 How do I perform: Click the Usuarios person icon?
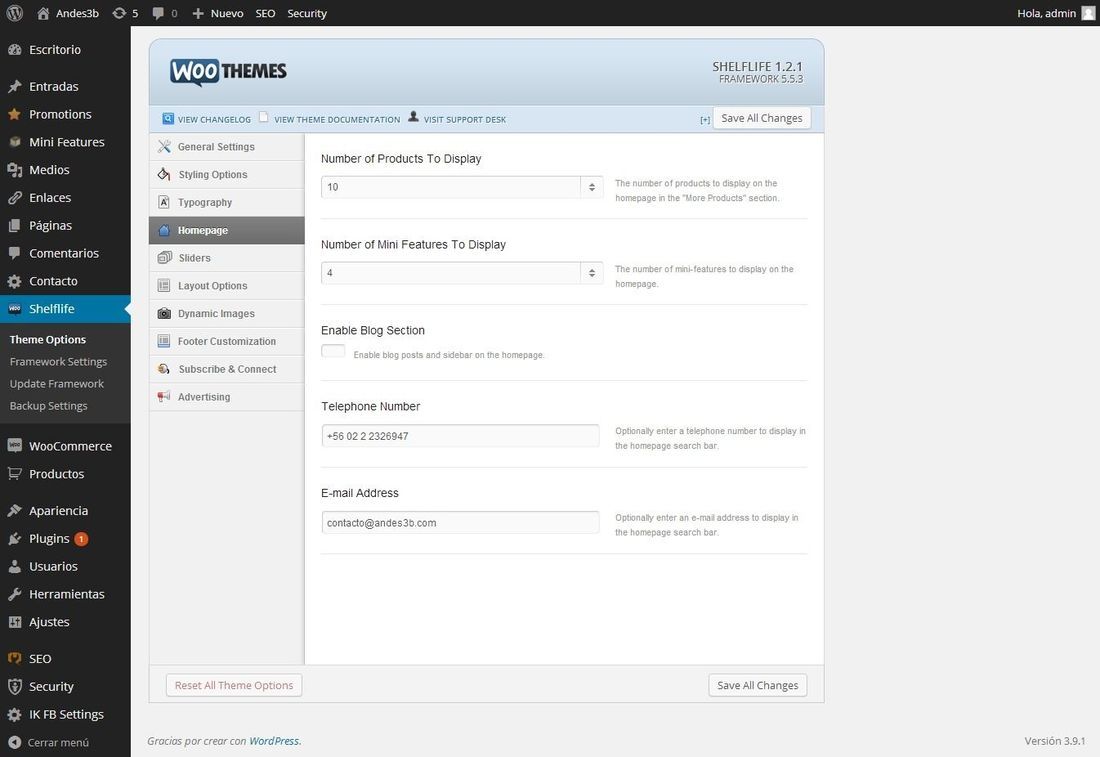(14, 566)
